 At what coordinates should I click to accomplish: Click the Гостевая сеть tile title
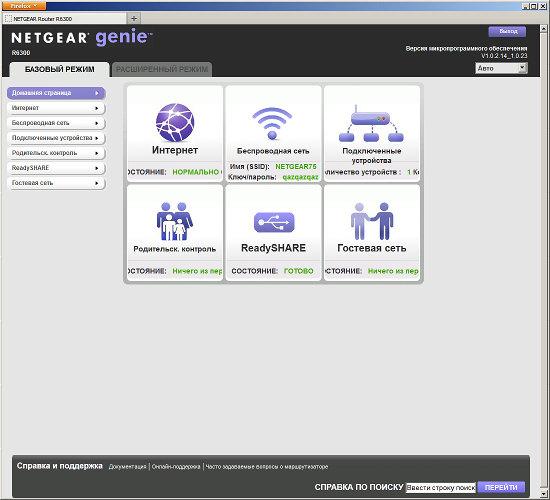[371, 248]
